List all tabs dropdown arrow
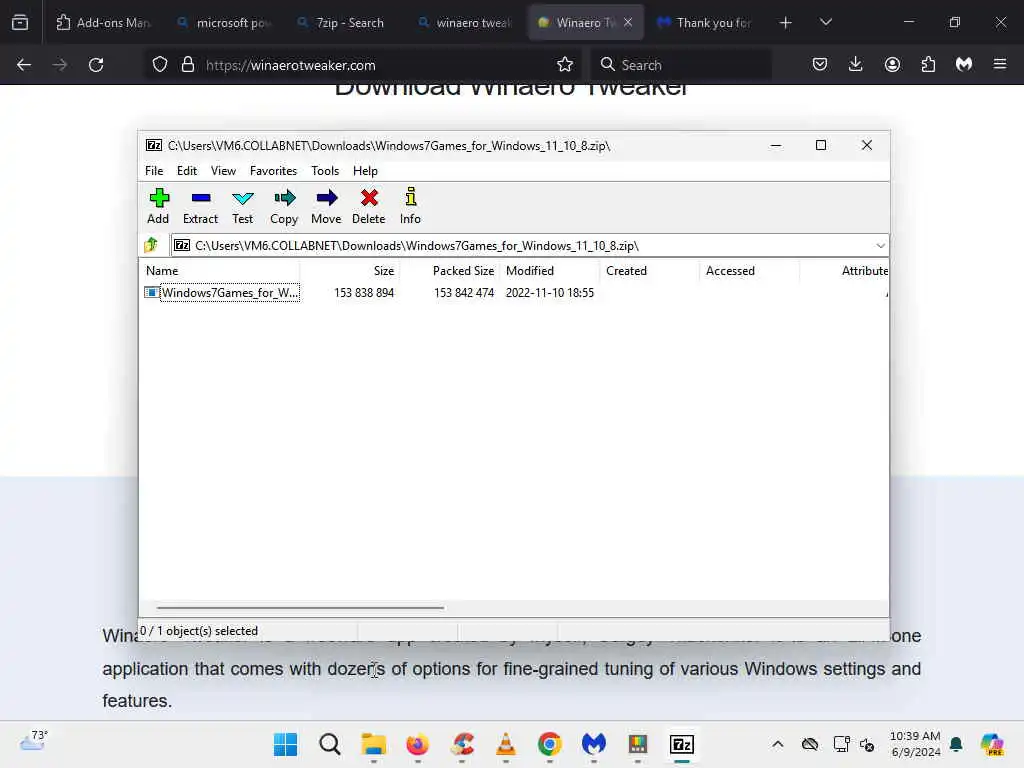 tap(826, 23)
